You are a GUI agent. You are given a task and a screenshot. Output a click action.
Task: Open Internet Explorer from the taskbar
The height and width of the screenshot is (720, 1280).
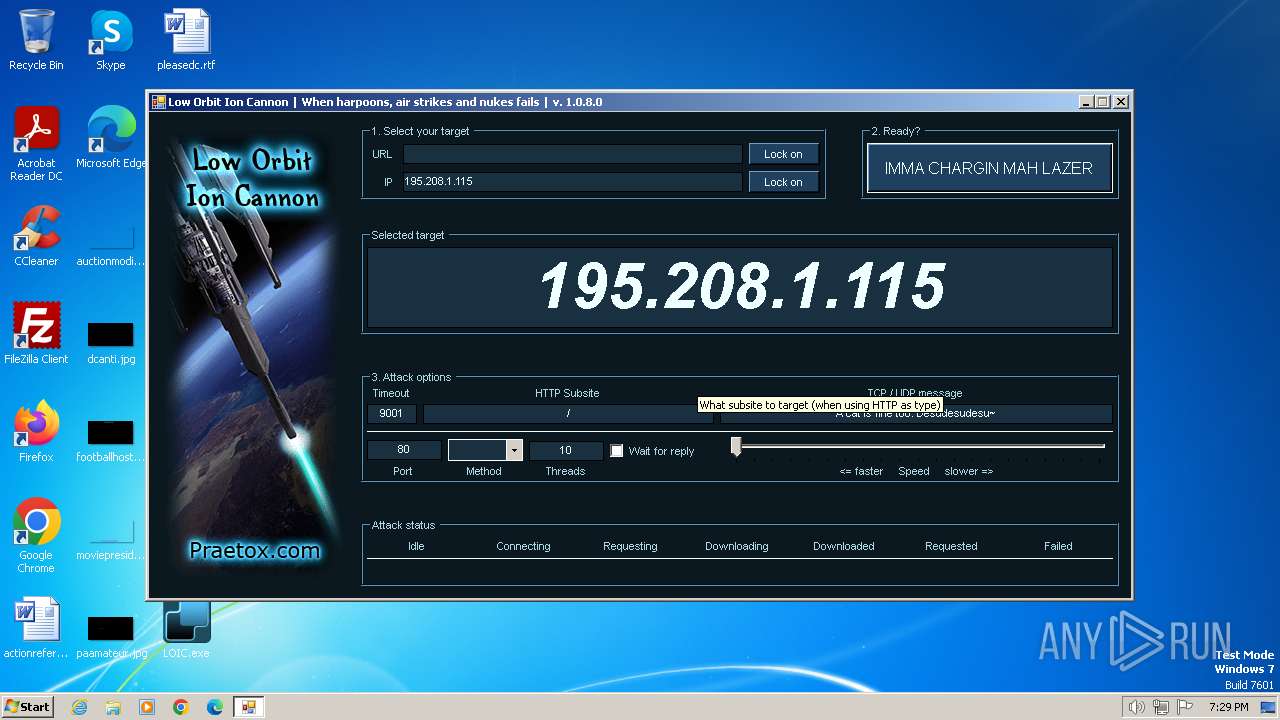click(79, 707)
